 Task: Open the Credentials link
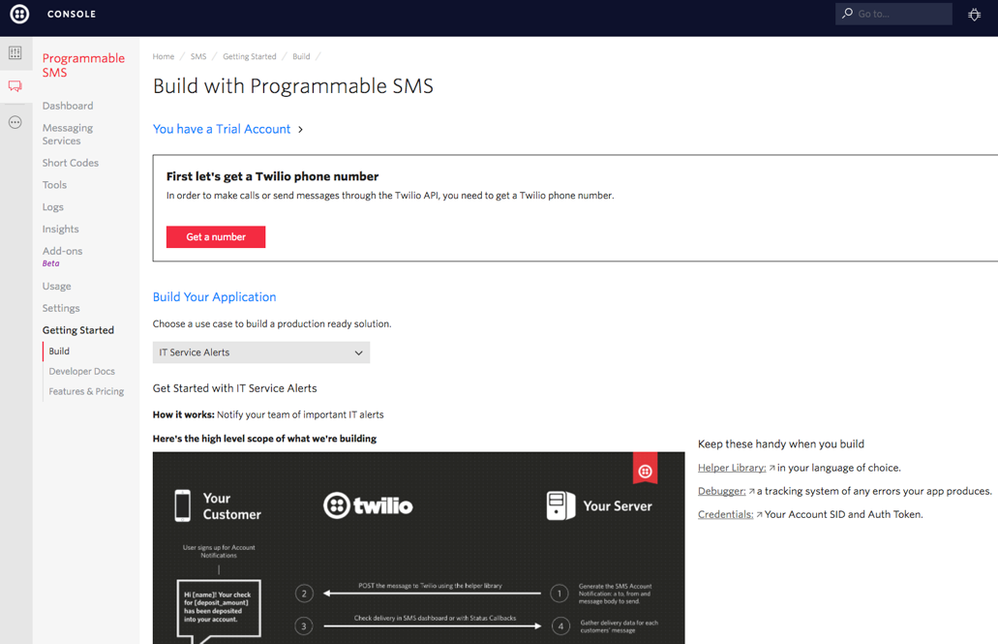[726, 515]
